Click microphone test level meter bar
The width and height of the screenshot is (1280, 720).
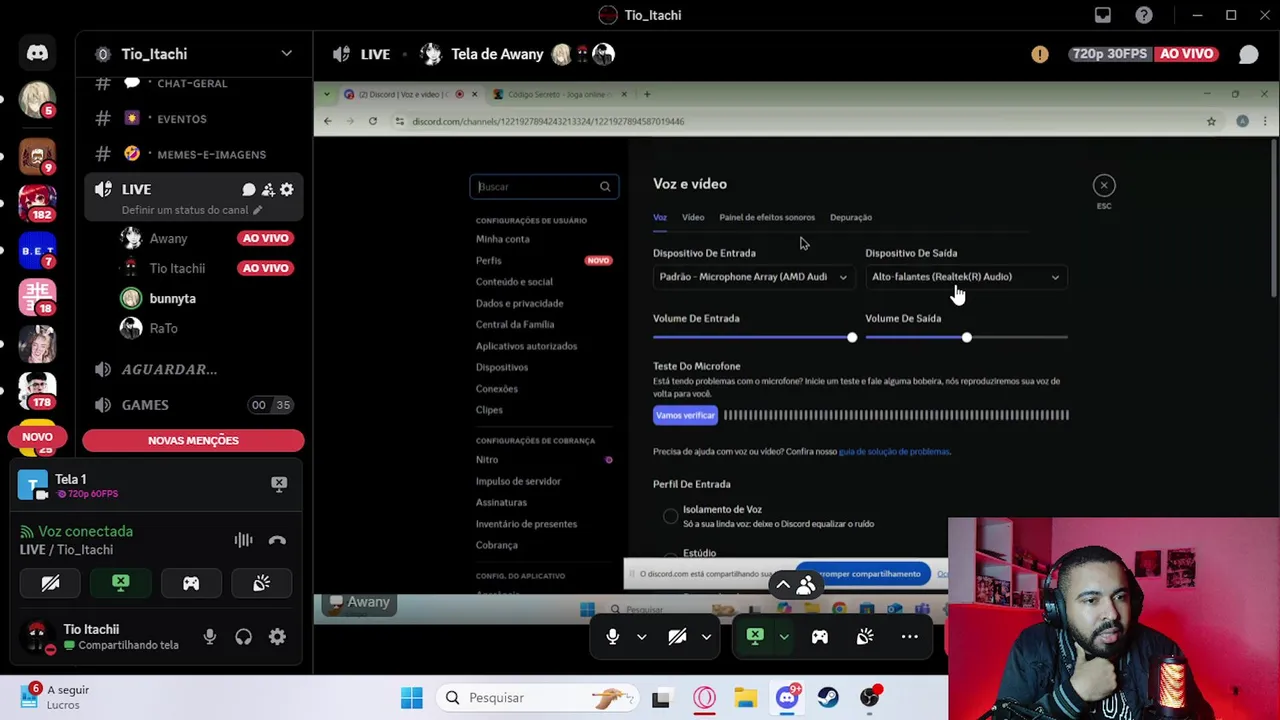pos(896,415)
